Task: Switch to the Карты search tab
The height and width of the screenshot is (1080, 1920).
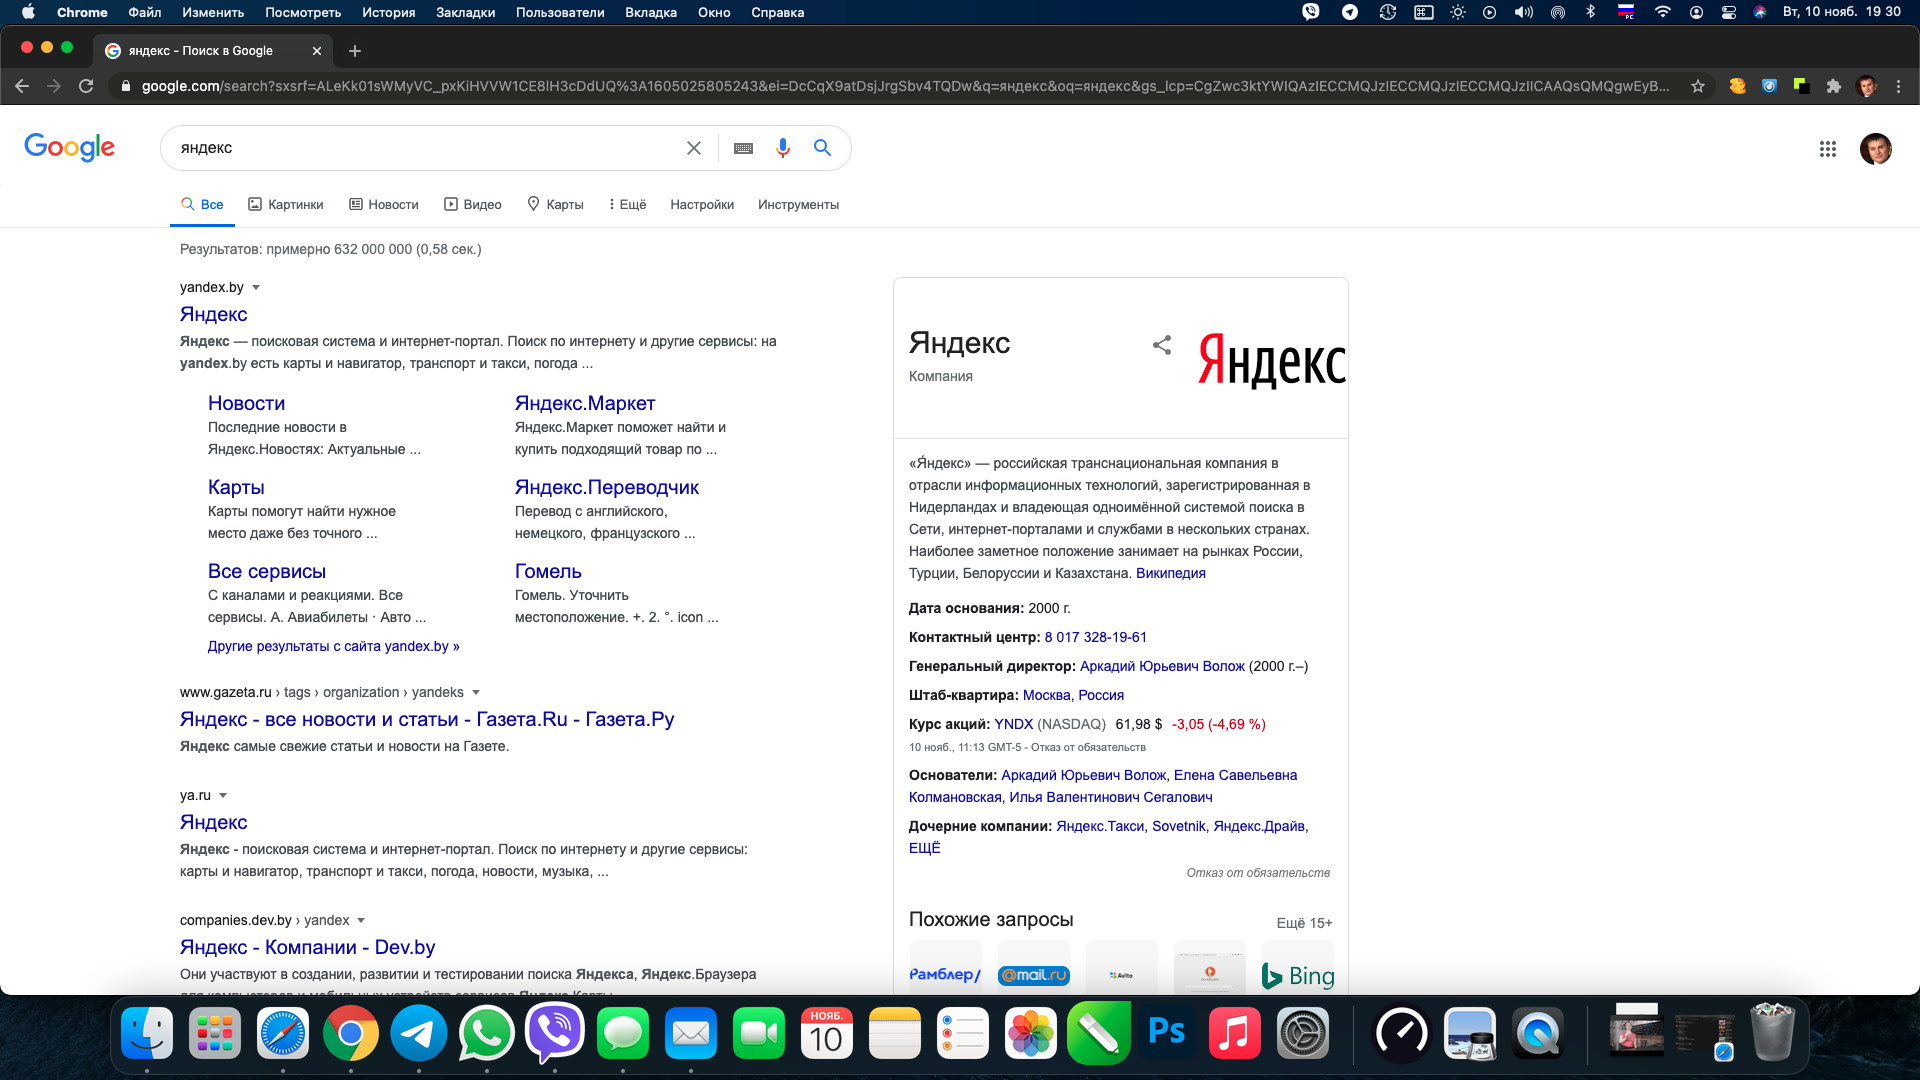Action: (x=555, y=204)
